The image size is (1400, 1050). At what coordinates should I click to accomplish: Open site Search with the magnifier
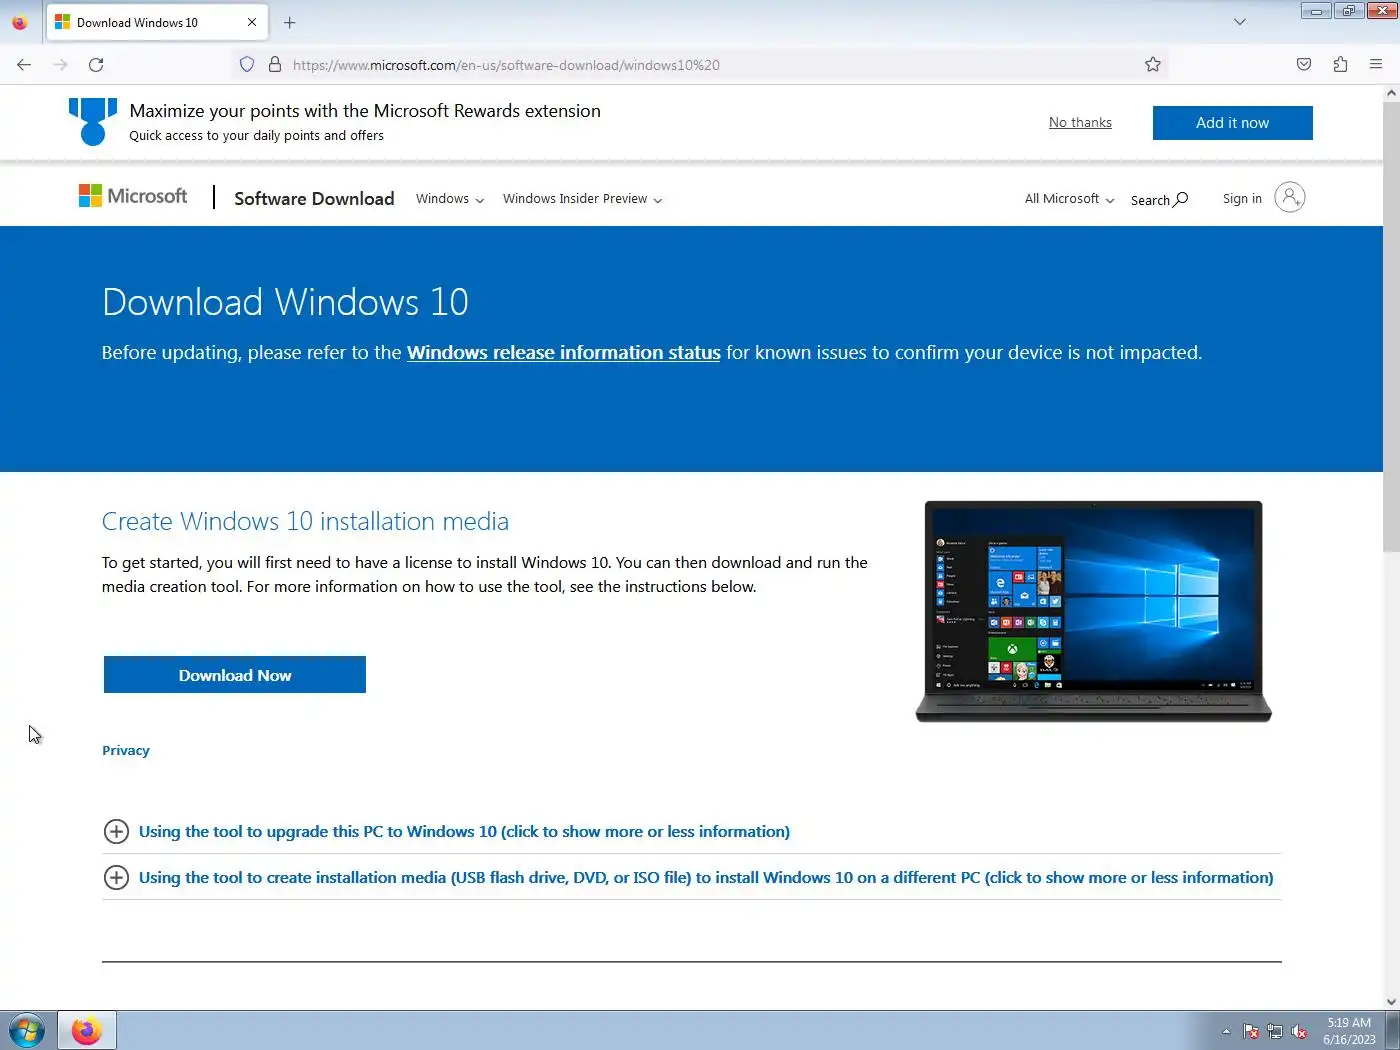(1159, 199)
